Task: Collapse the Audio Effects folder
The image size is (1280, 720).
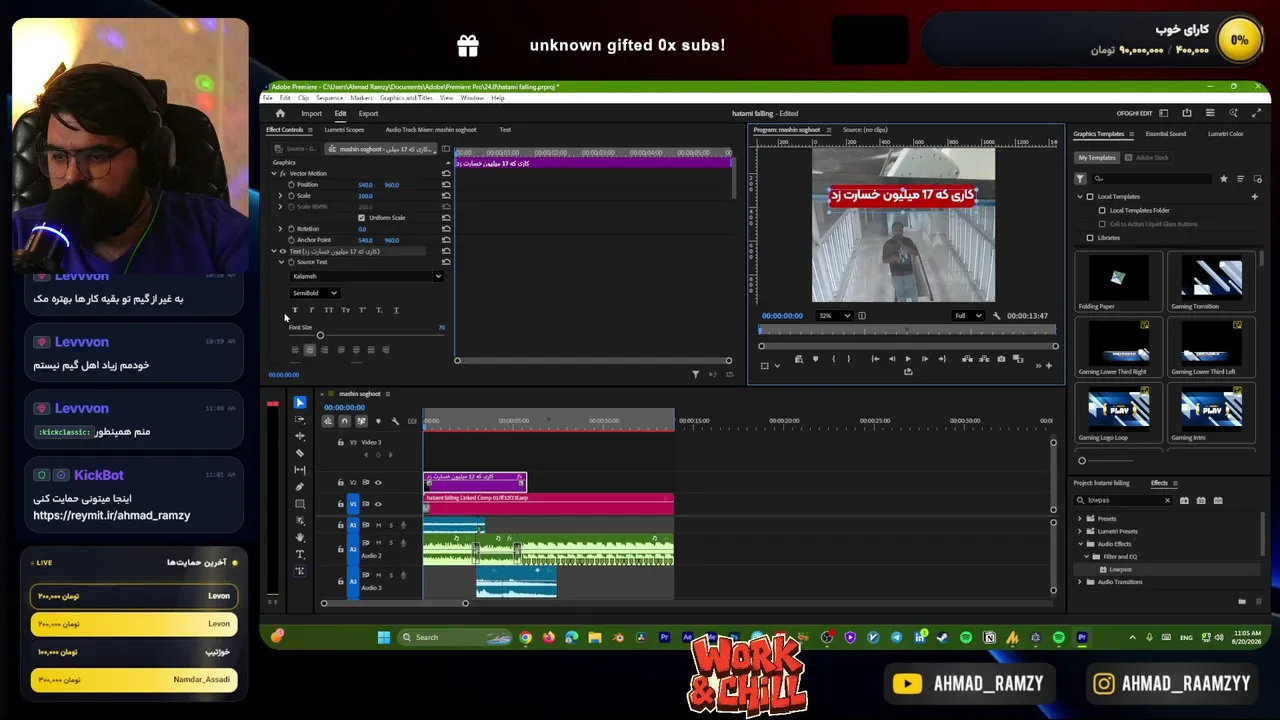Action: (1080, 544)
